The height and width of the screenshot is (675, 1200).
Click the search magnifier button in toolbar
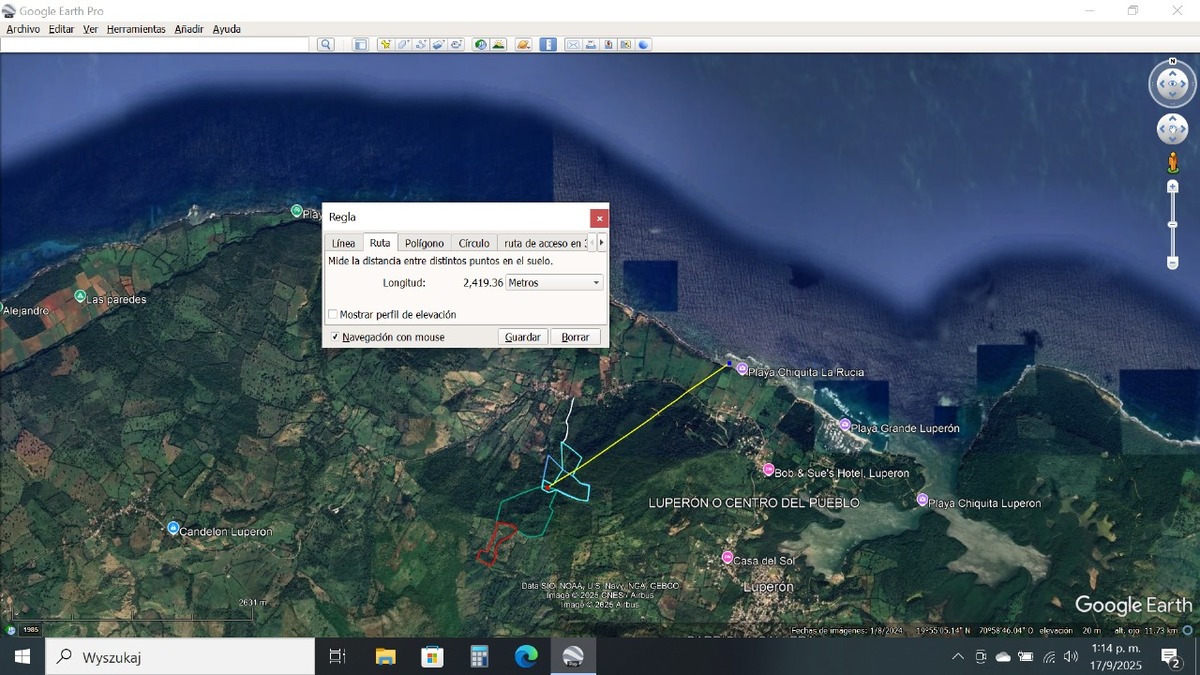[x=325, y=44]
